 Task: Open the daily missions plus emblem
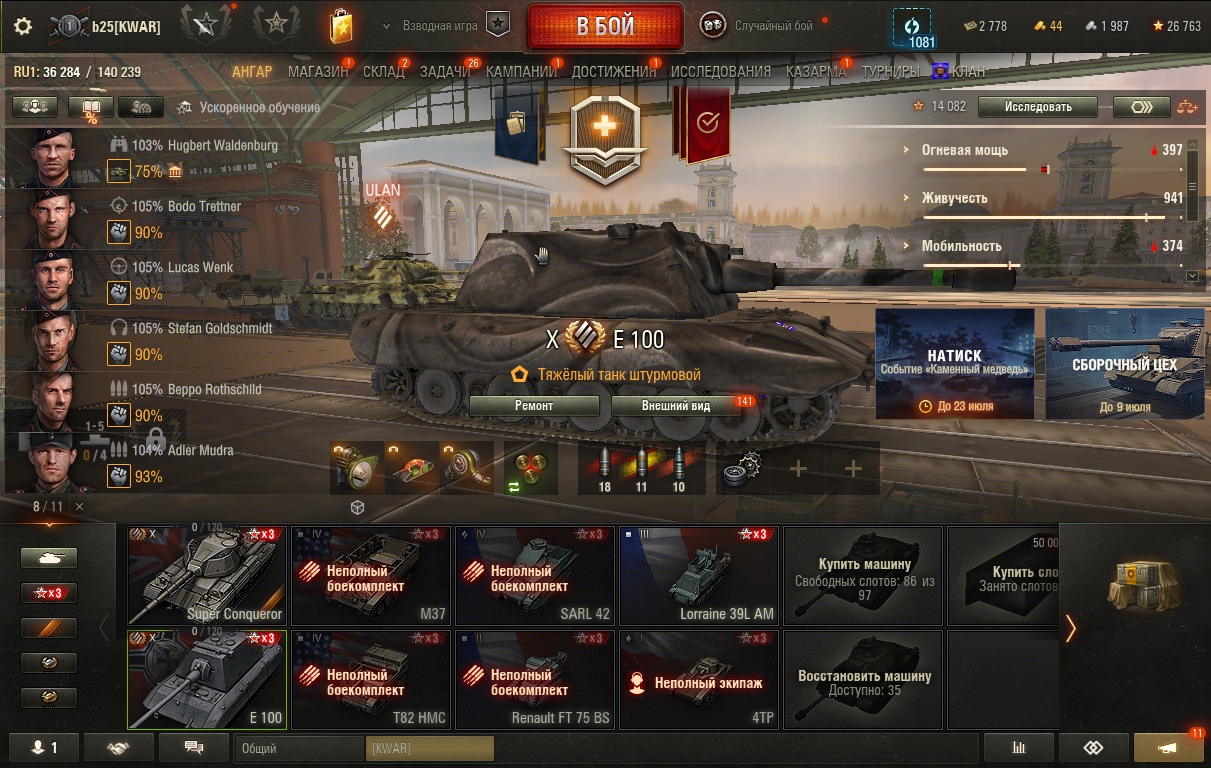pyautogui.click(x=604, y=140)
